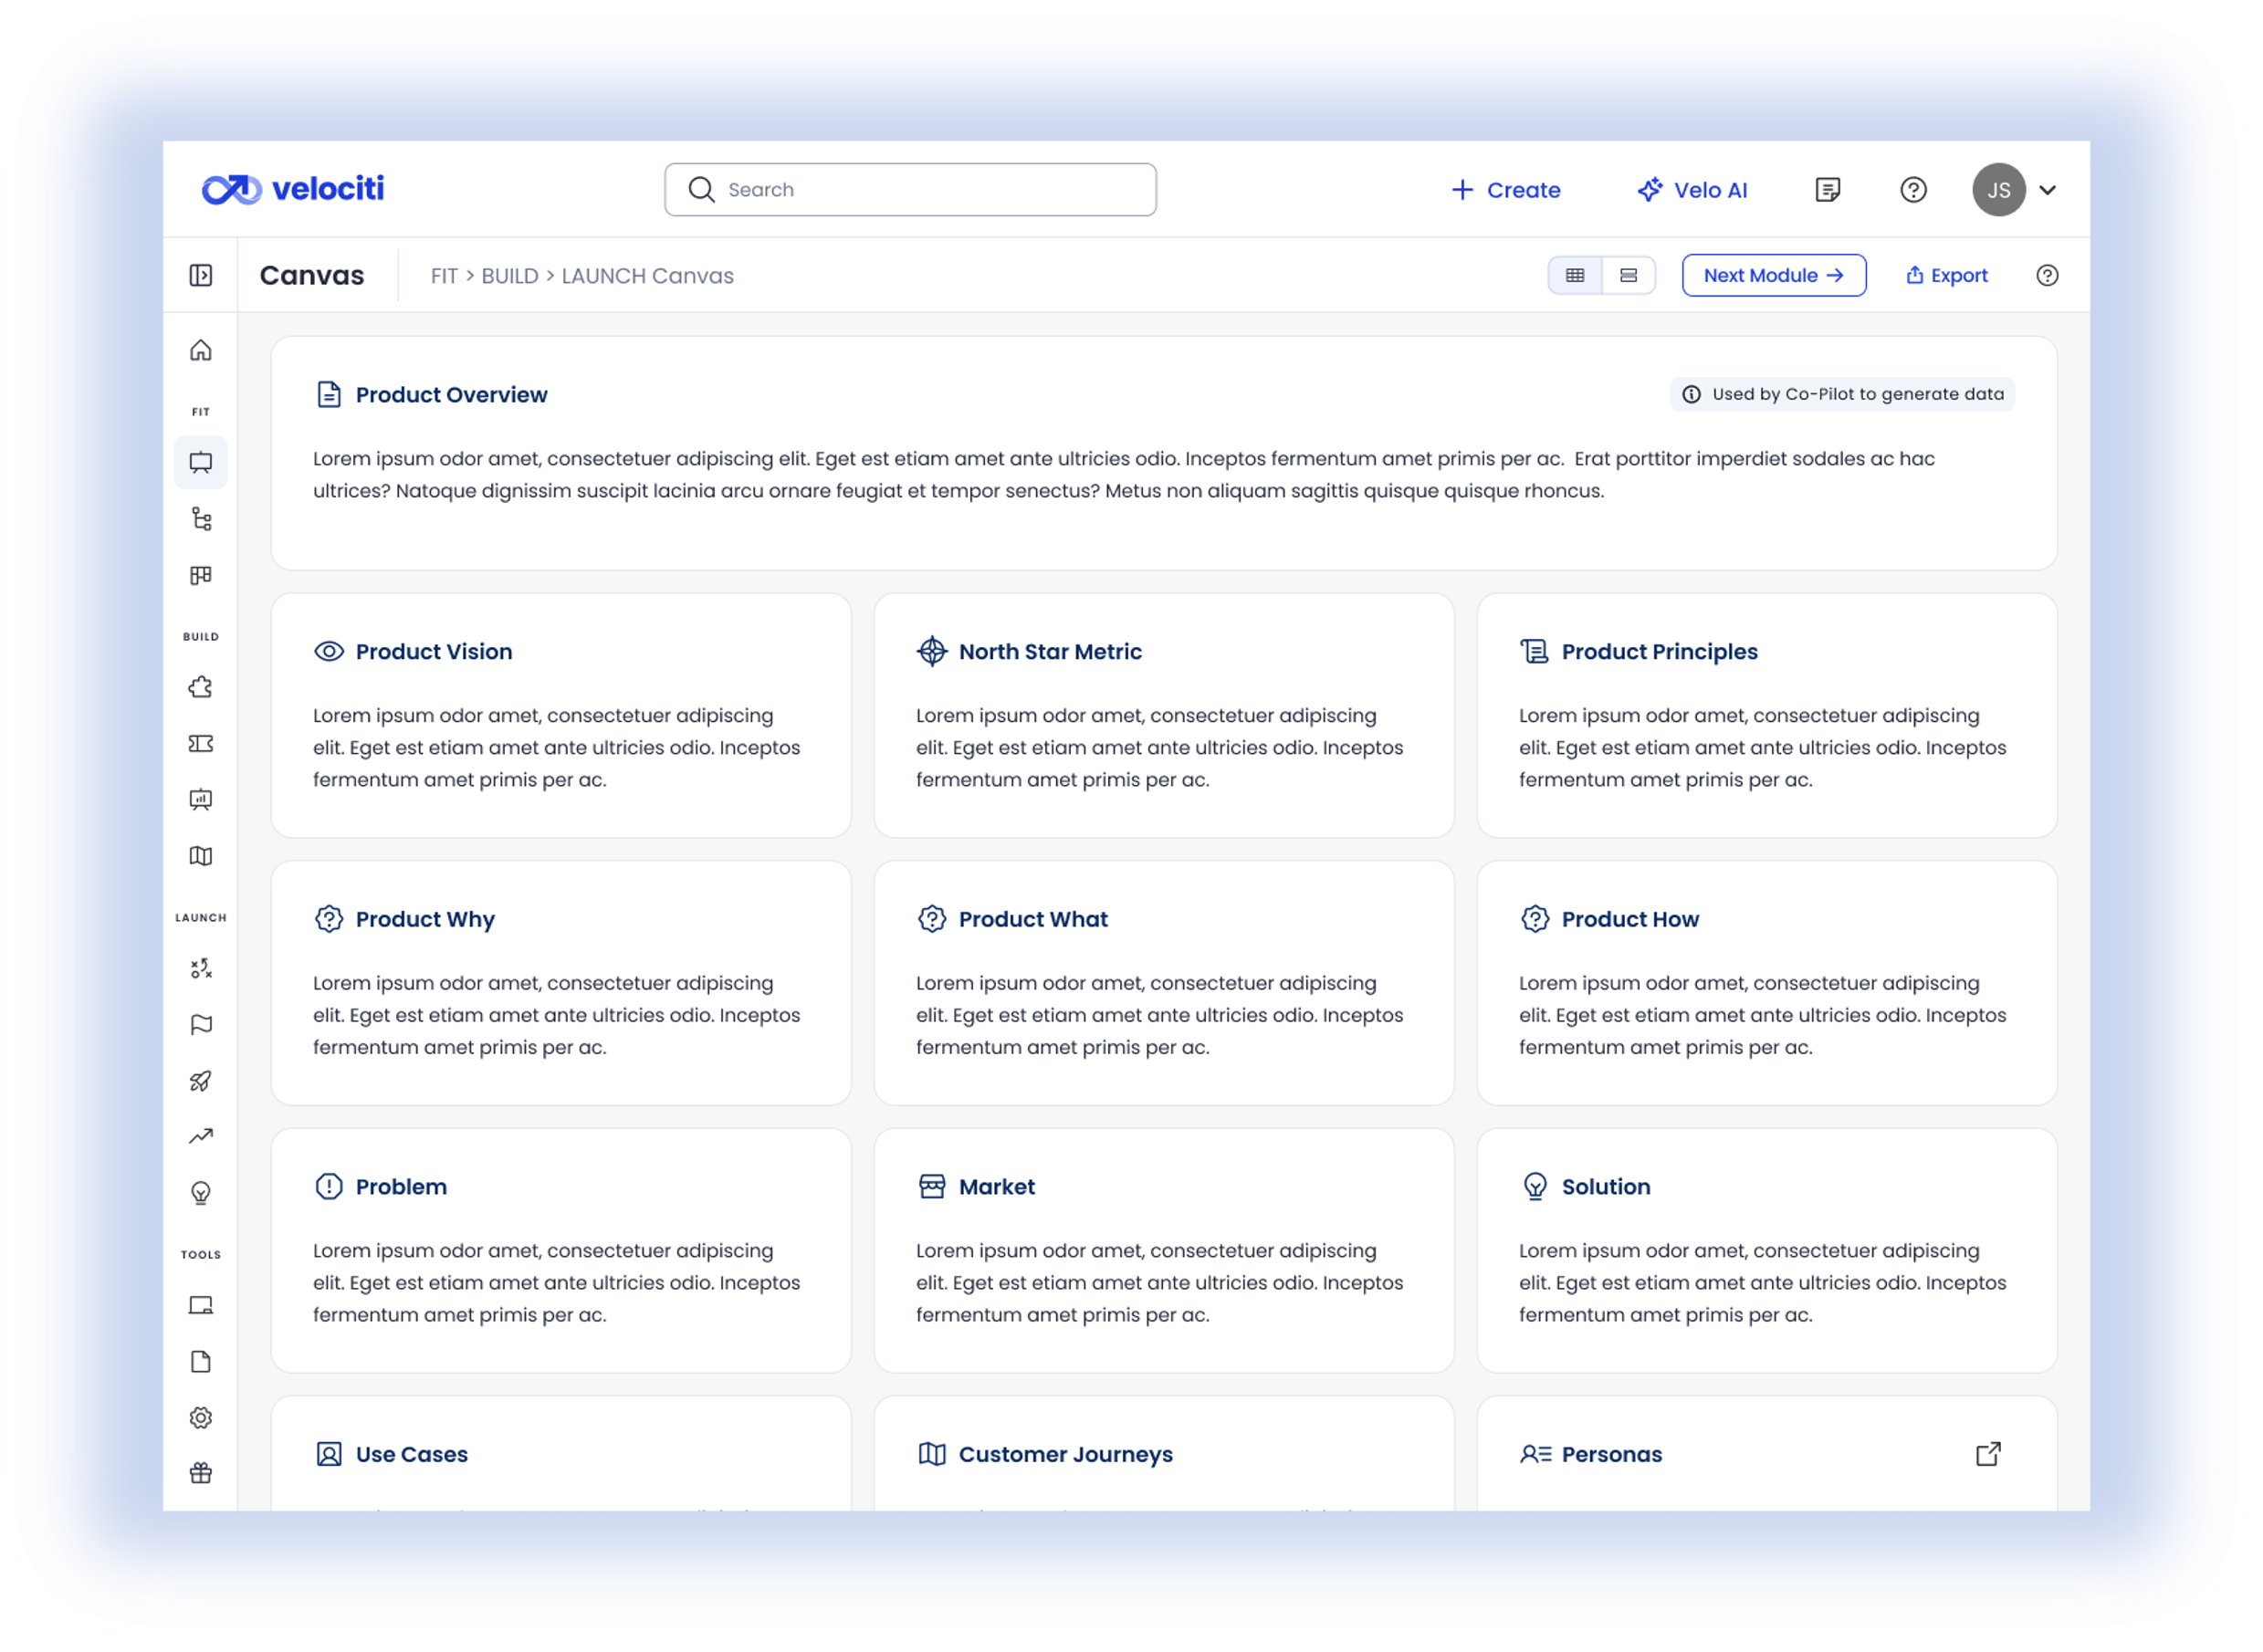Click the gift icon in sidebar
The image size is (2263, 1652).
201,1473
